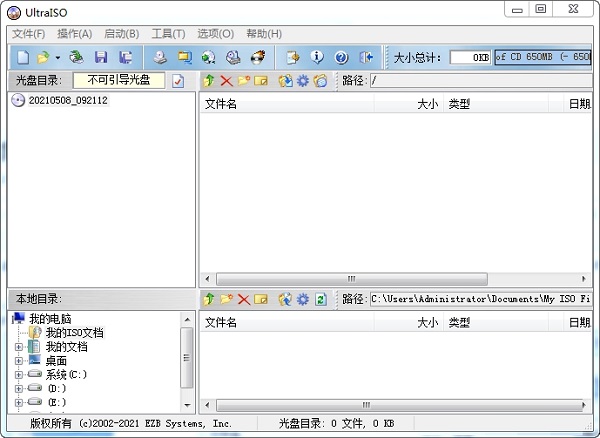Go up a level in disc pane

[209, 81]
